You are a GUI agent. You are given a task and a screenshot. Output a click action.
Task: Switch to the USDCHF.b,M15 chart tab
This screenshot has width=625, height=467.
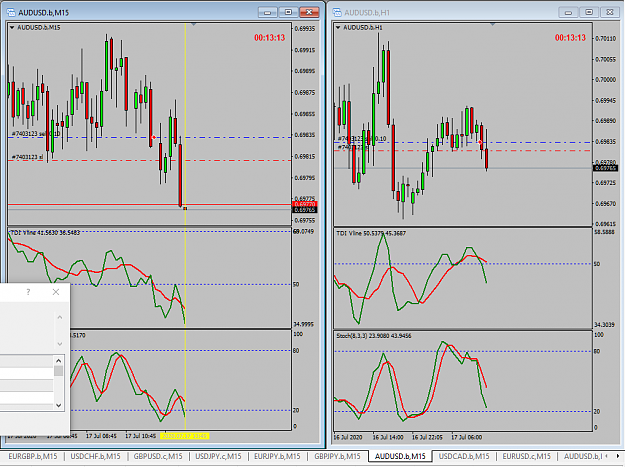(95, 456)
